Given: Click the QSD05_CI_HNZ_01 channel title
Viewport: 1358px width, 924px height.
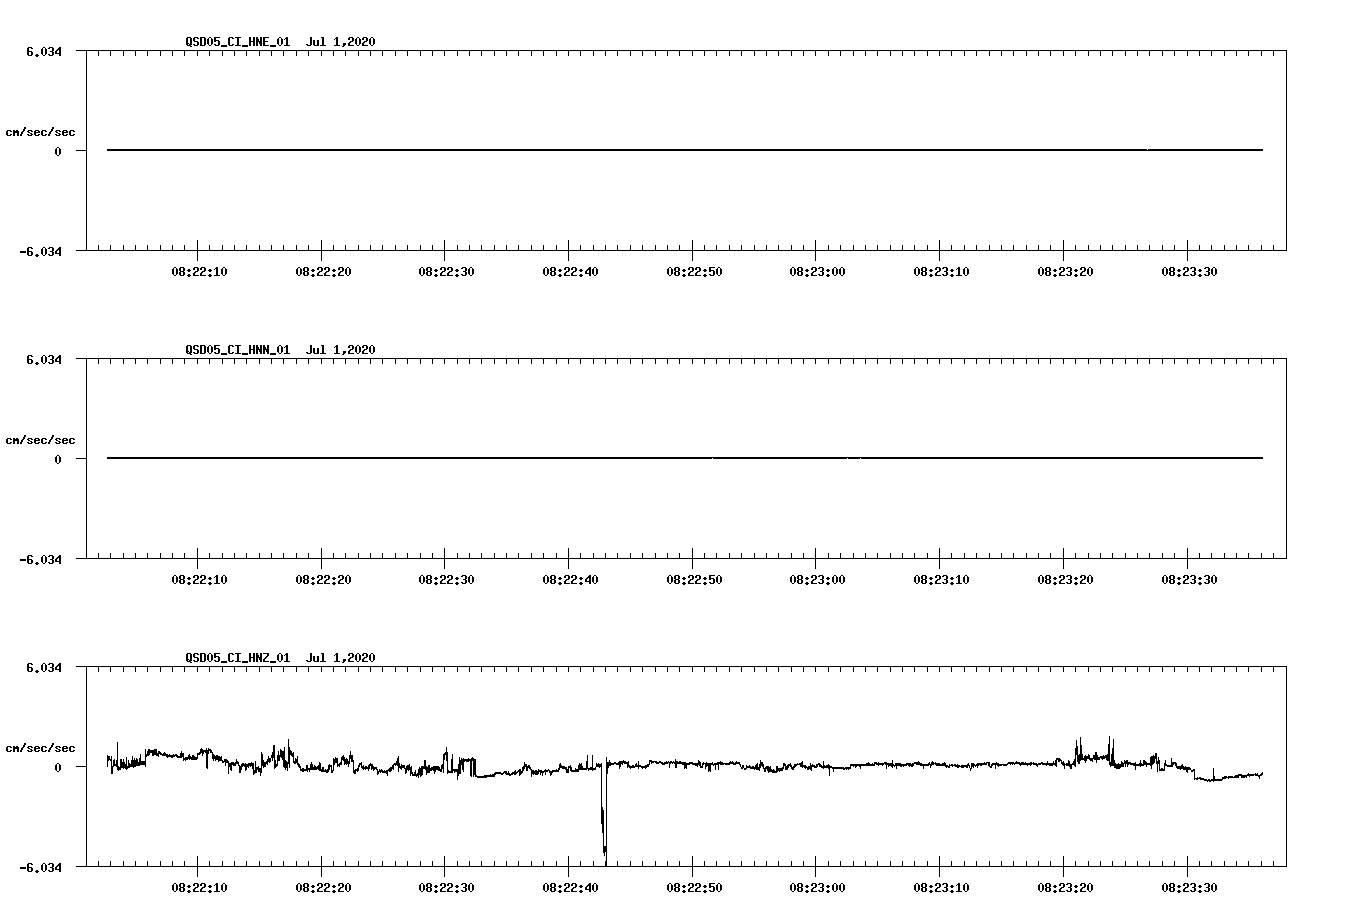Looking at the screenshot, I should (x=238, y=658).
